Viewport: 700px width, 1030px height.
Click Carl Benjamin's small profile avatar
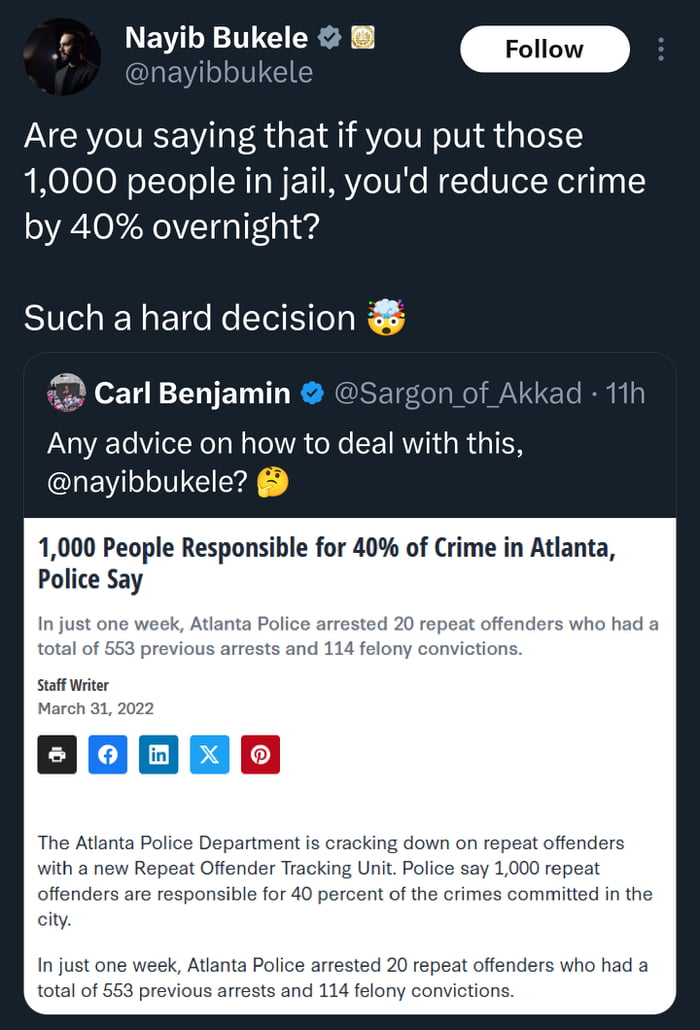click(66, 393)
